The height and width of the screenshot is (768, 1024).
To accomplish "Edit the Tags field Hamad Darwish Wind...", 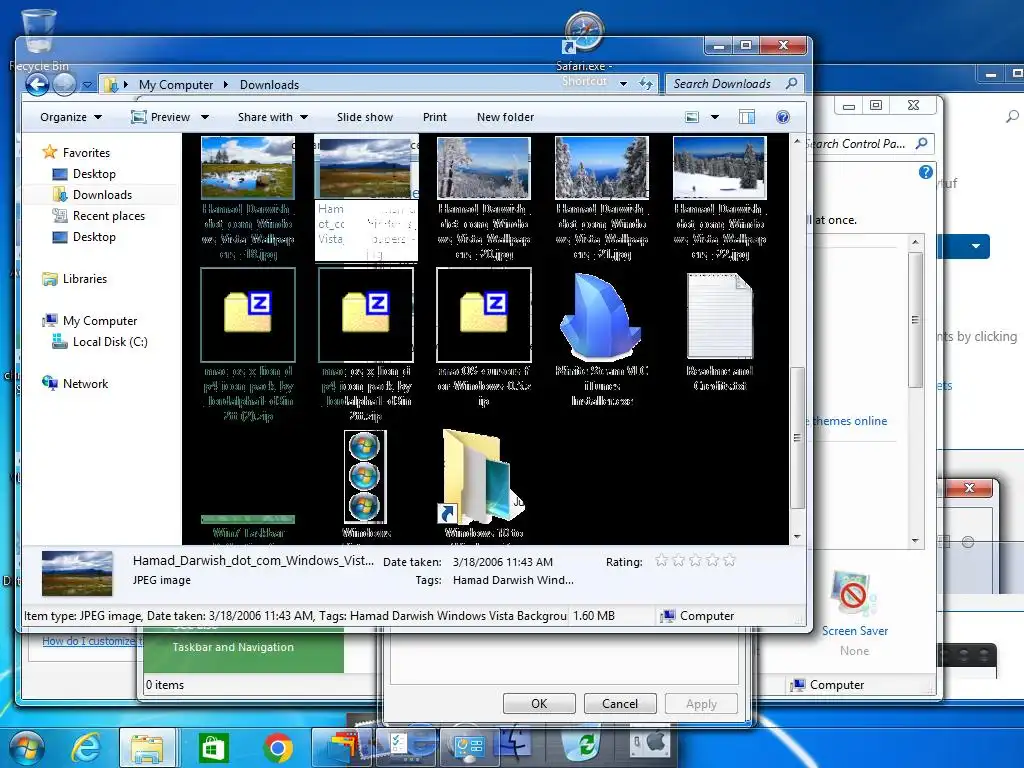I will click(x=513, y=580).
